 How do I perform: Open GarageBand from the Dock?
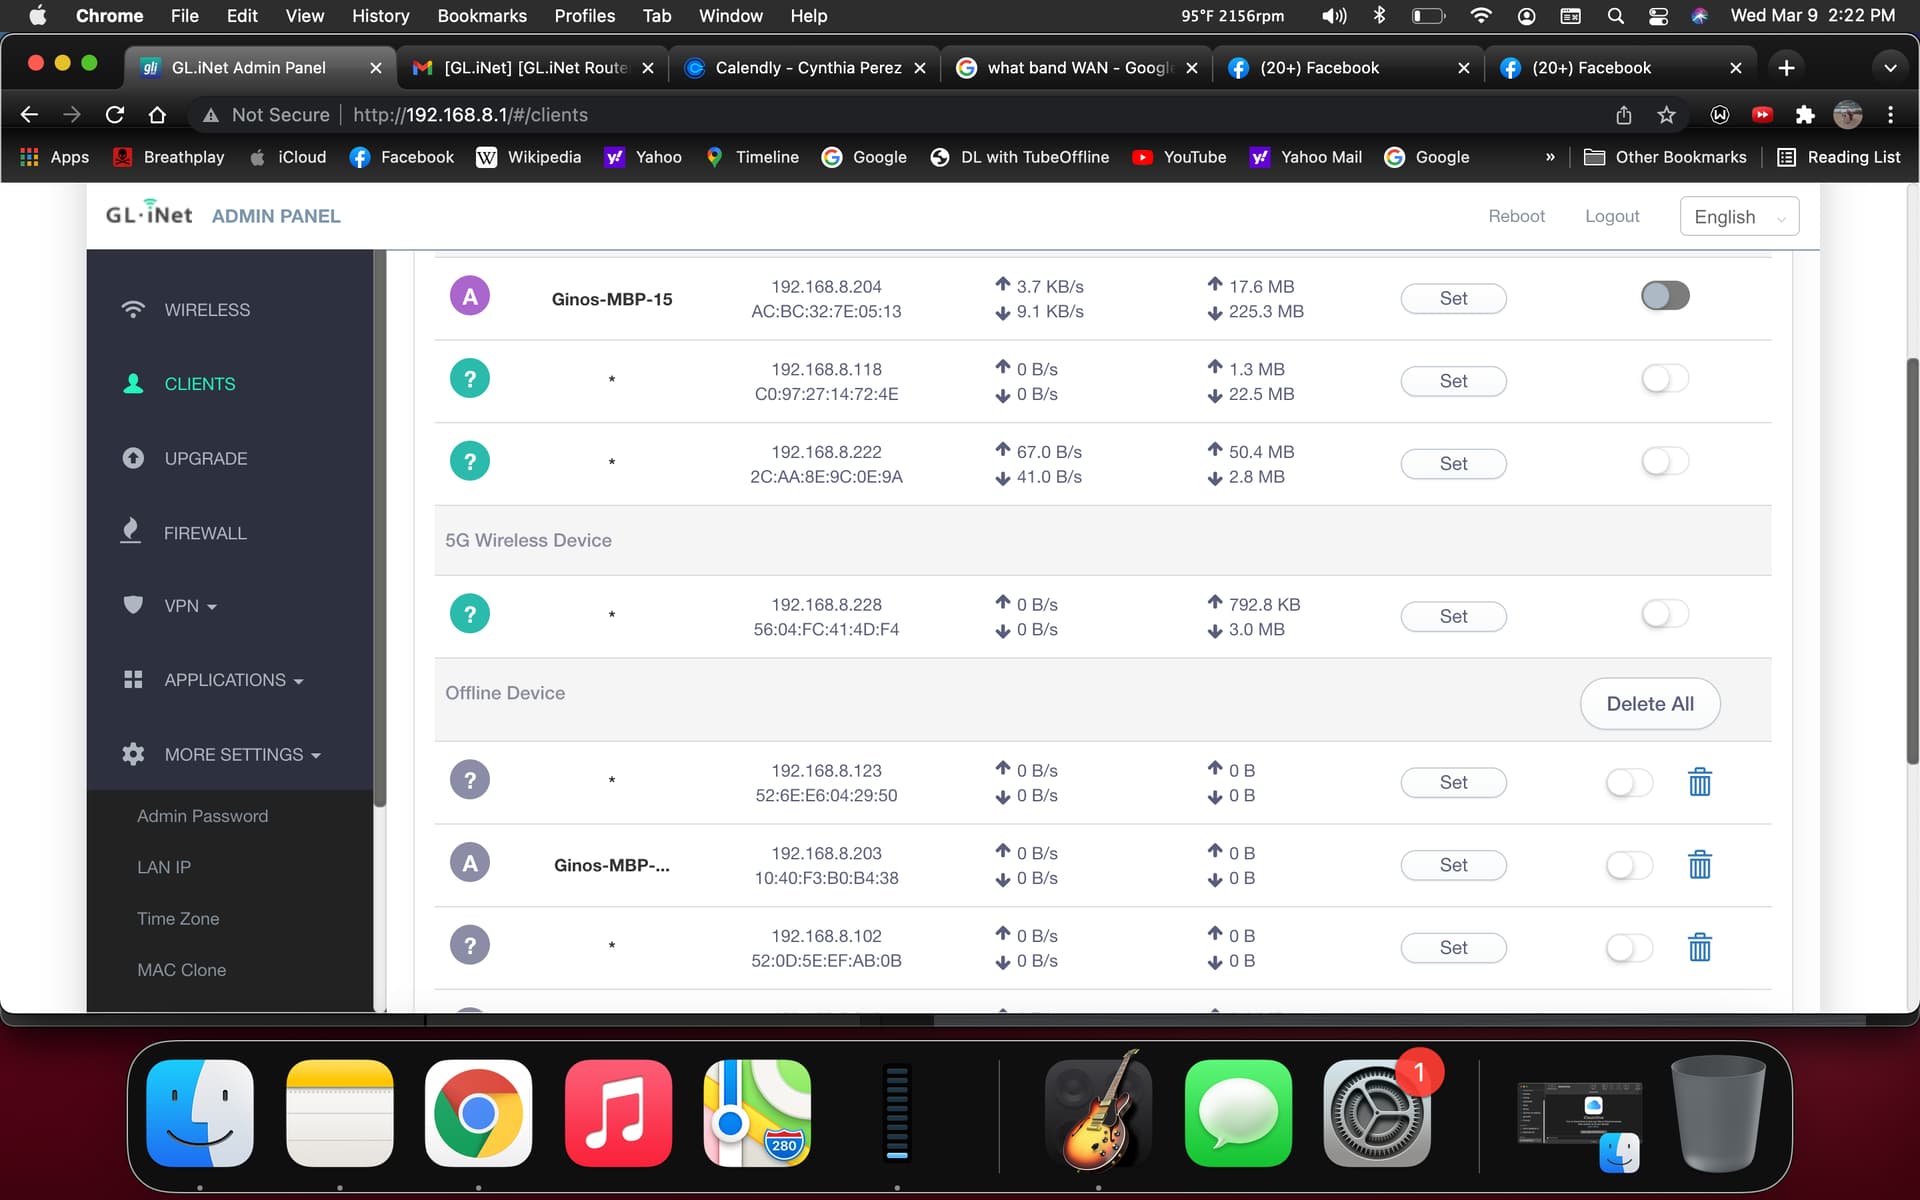click(1098, 1112)
